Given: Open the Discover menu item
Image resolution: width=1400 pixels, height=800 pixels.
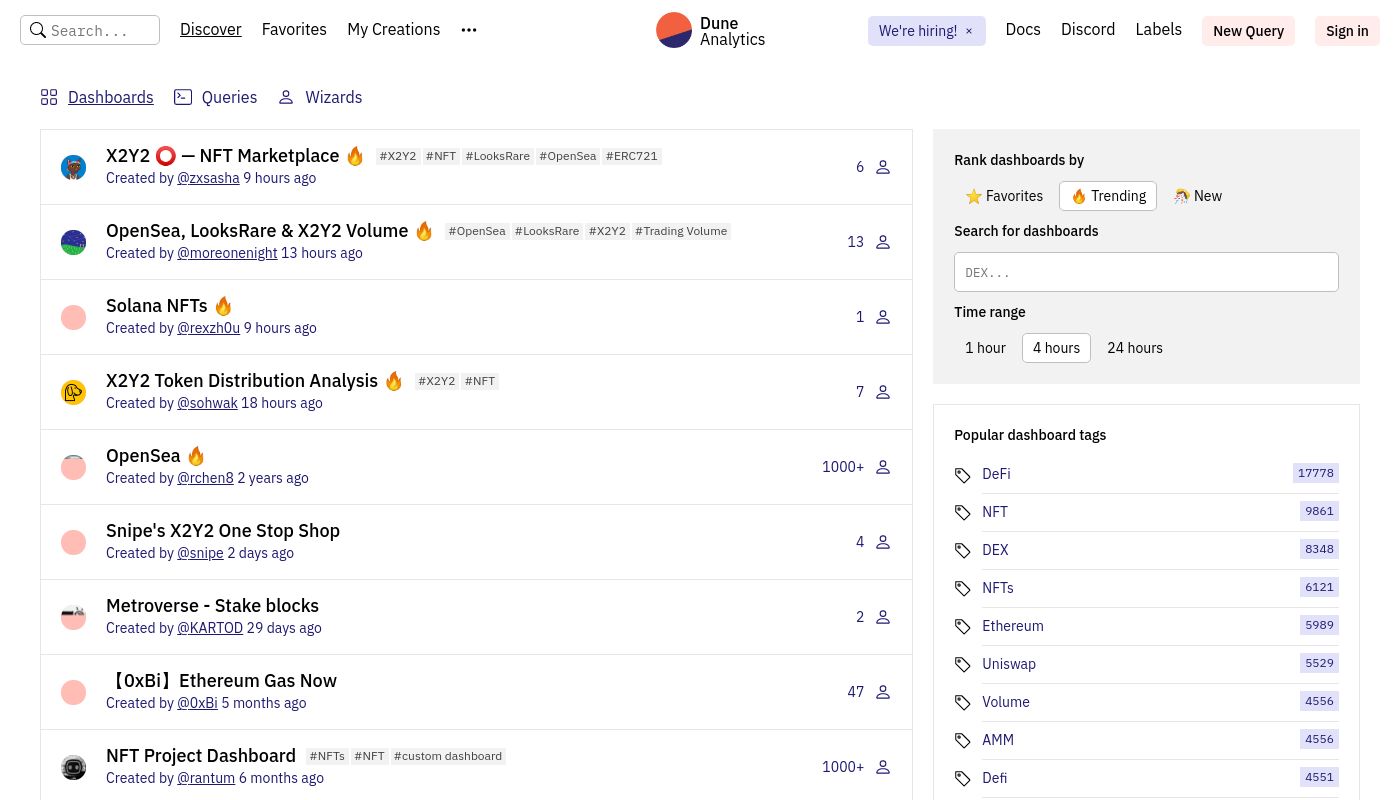Looking at the screenshot, I should [x=211, y=30].
